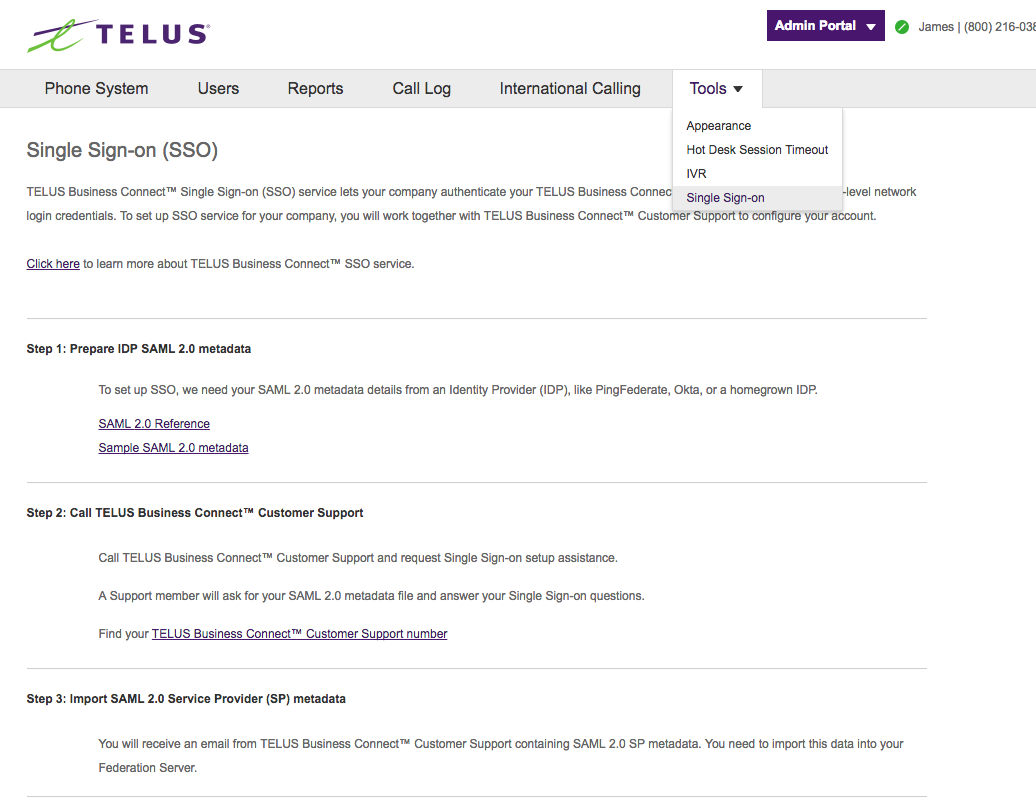Open the SAML 2.0 Reference link
Viewport: 1036px width, 810px height.
[x=153, y=423]
